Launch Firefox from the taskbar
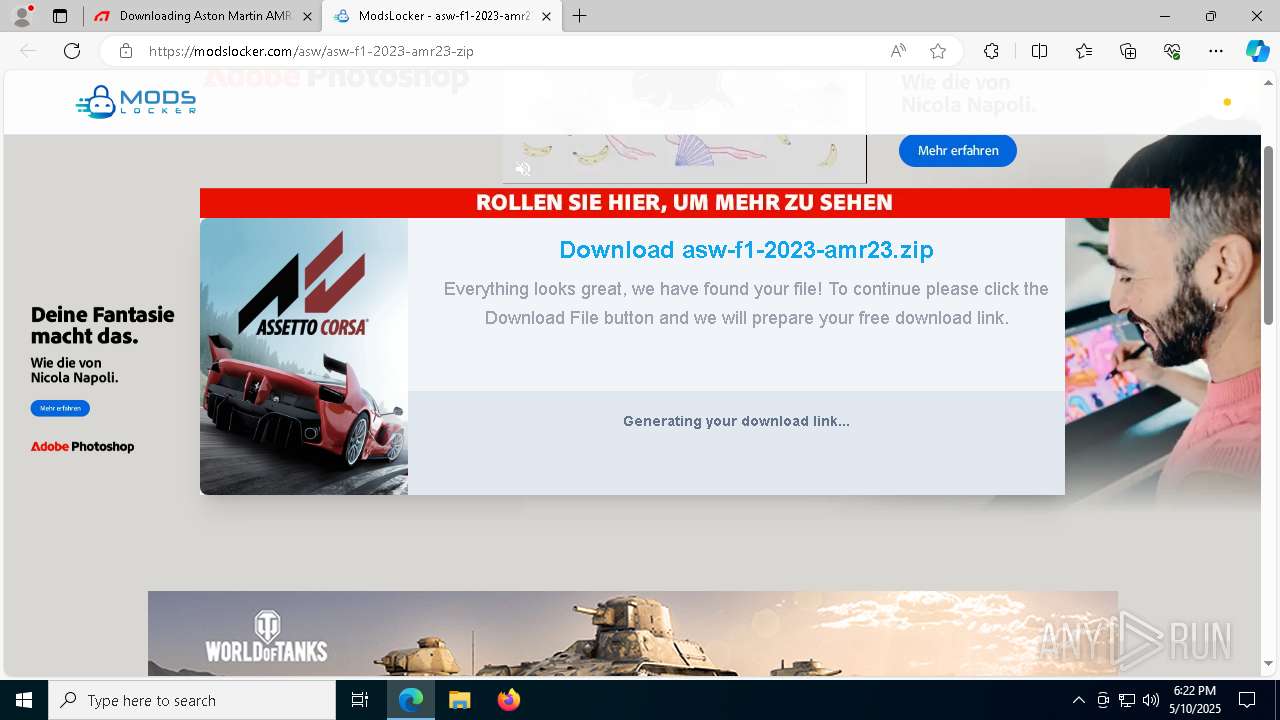 click(508, 700)
